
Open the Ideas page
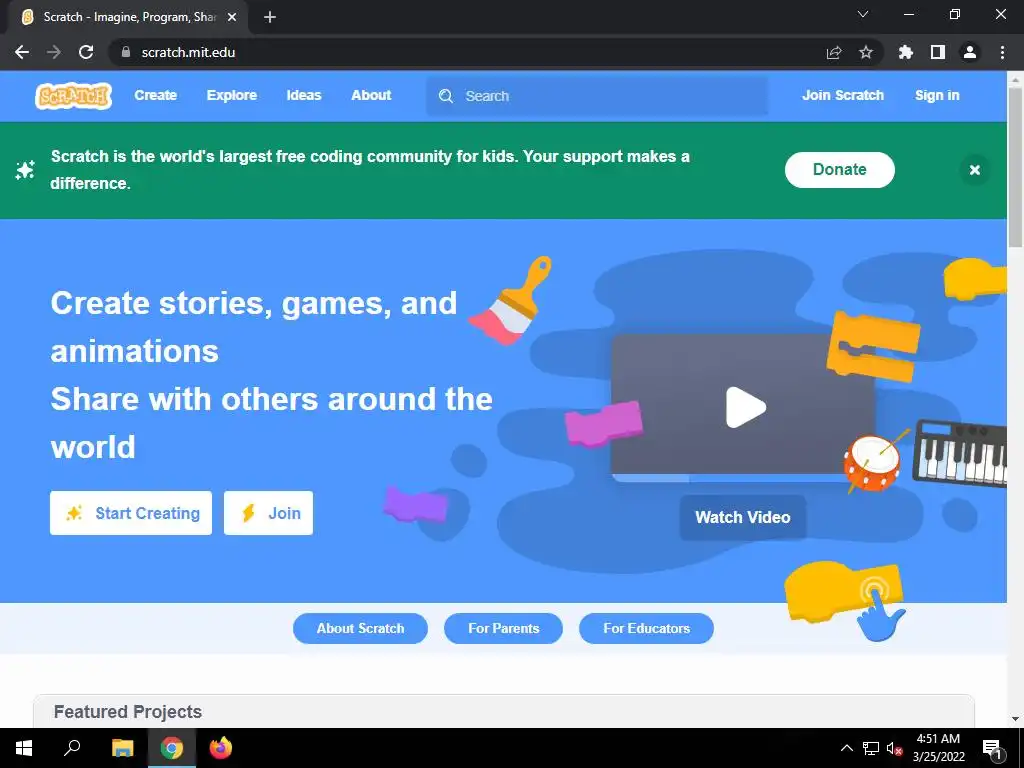tap(304, 95)
